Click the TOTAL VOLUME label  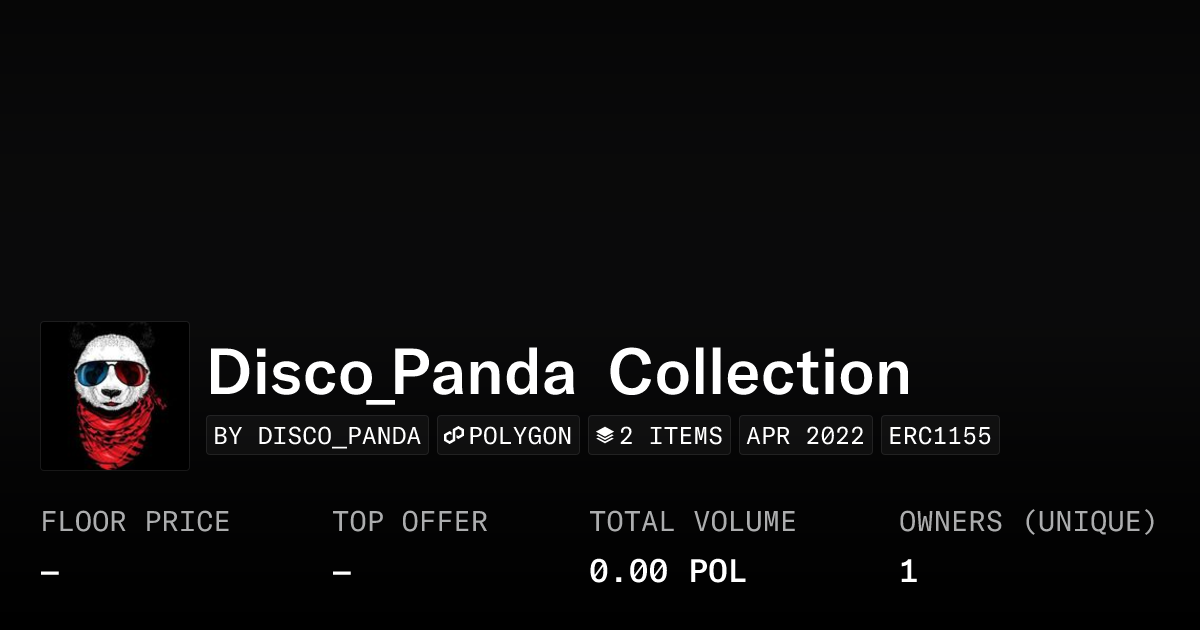(x=692, y=522)
